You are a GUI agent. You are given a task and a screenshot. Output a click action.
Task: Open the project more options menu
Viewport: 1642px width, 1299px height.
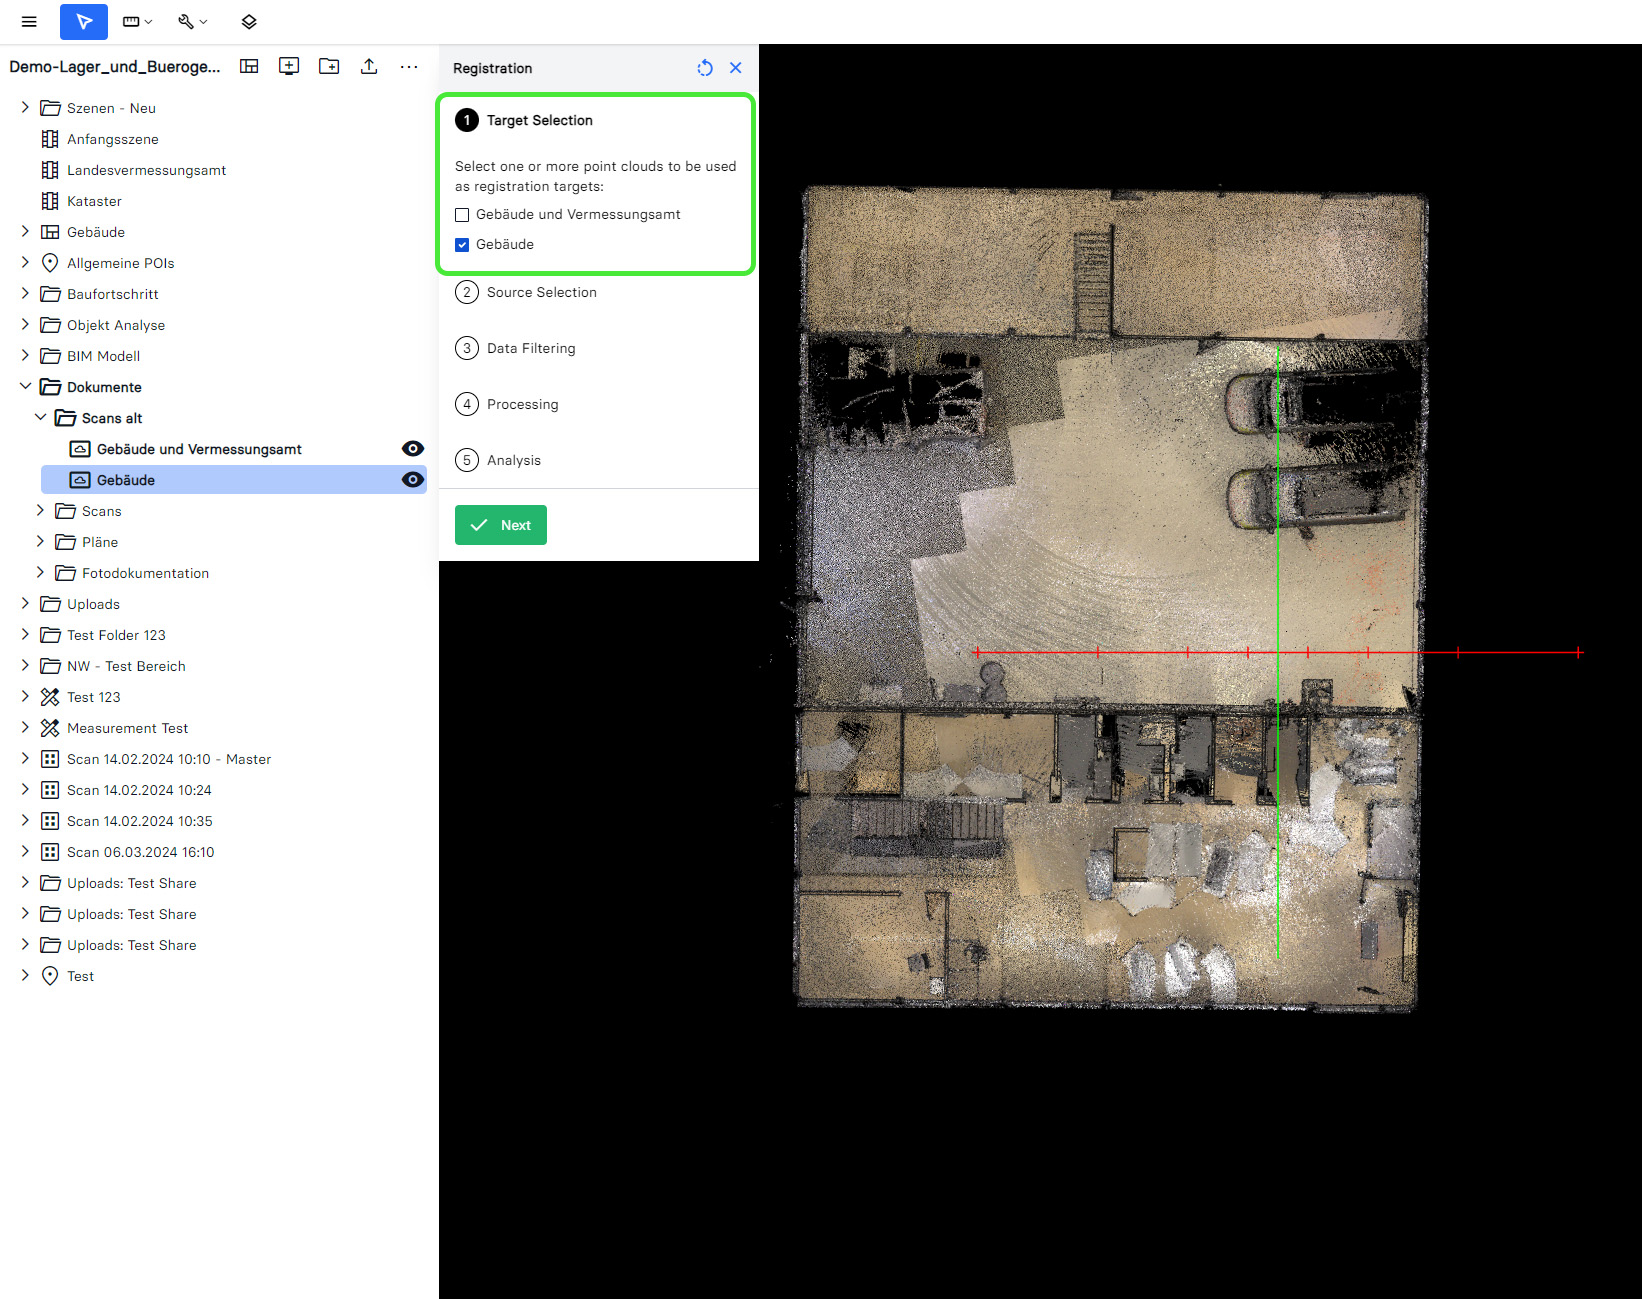(x=409, y=66)
